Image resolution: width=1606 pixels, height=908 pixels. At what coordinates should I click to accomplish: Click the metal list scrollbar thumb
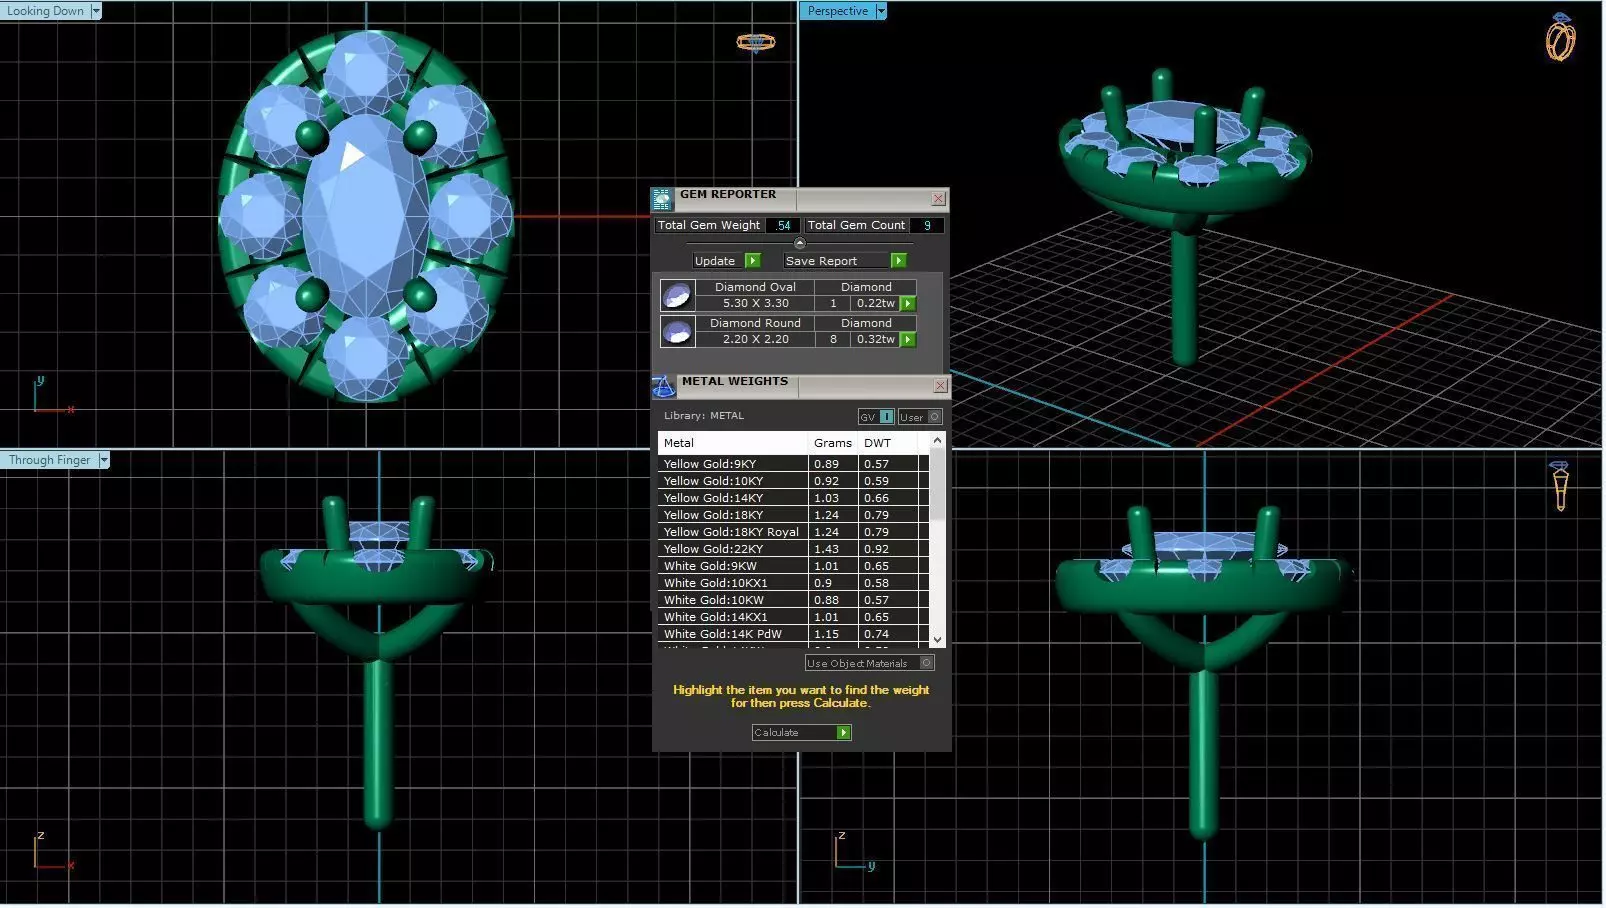point(937,484)
